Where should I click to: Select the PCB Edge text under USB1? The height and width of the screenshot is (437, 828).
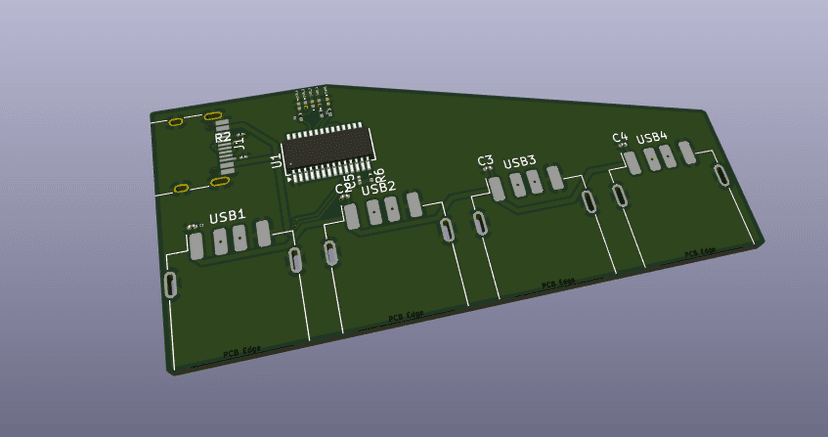pos(242,352)
